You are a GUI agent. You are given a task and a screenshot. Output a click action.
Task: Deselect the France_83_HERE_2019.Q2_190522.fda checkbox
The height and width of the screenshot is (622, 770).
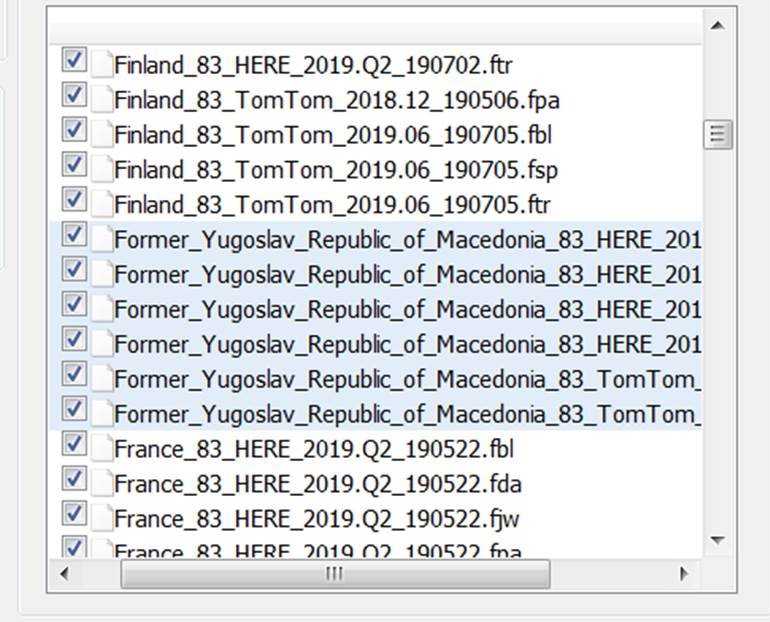[74, 478]
